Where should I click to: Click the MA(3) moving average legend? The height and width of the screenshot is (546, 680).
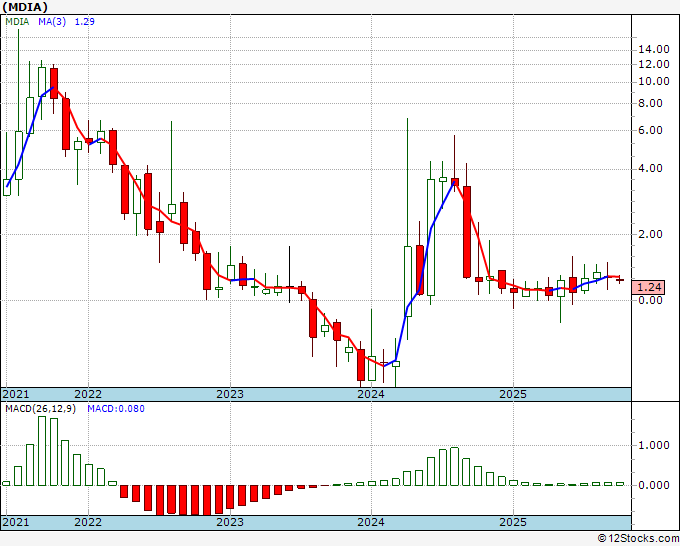52,21
